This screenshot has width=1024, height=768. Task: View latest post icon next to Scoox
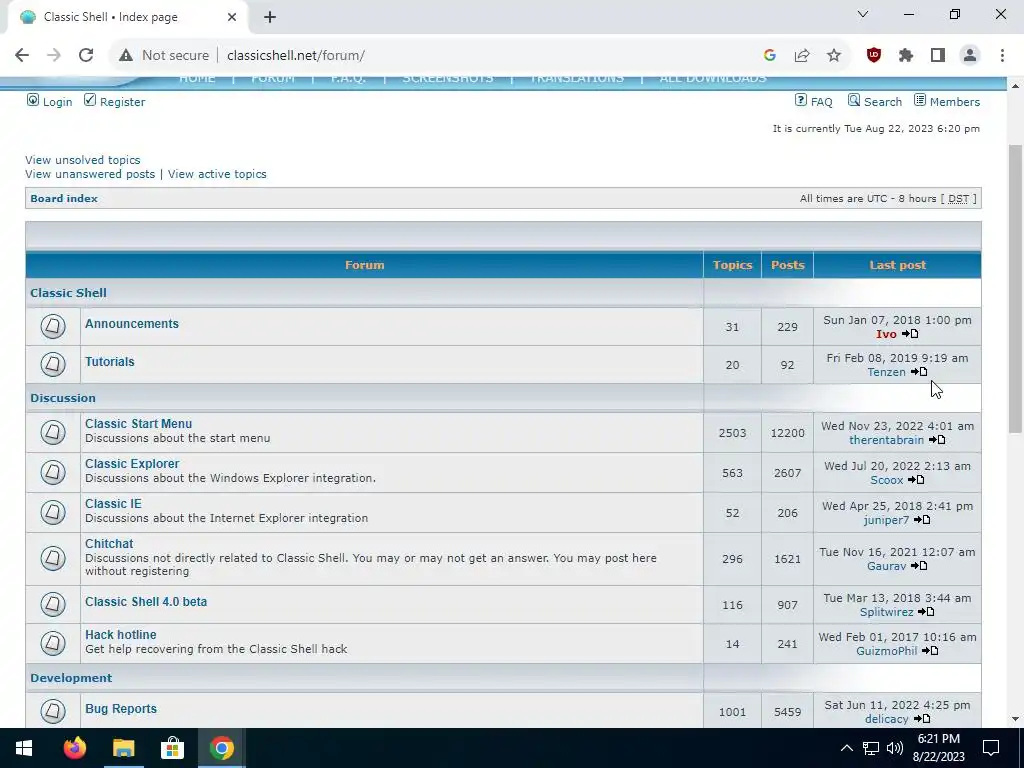coord(916,479)
